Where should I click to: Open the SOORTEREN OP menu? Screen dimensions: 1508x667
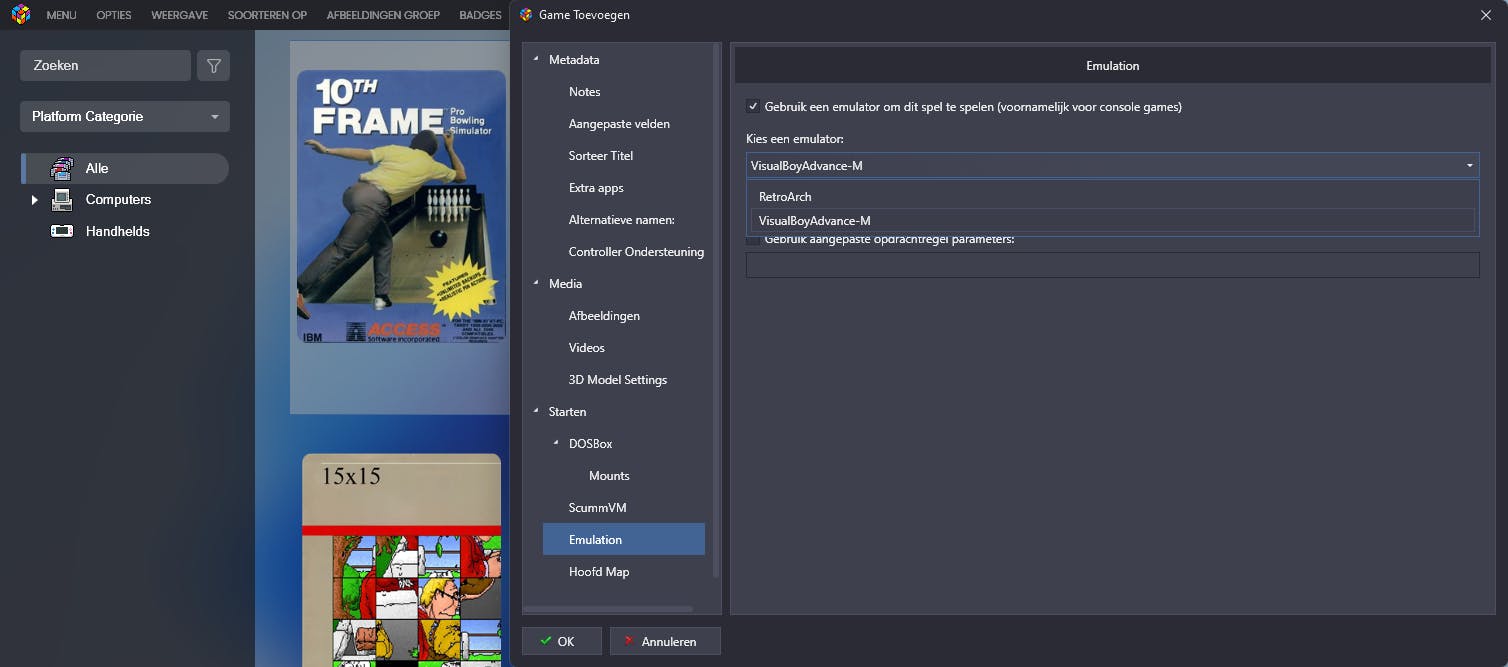click(x=267, y=15)
